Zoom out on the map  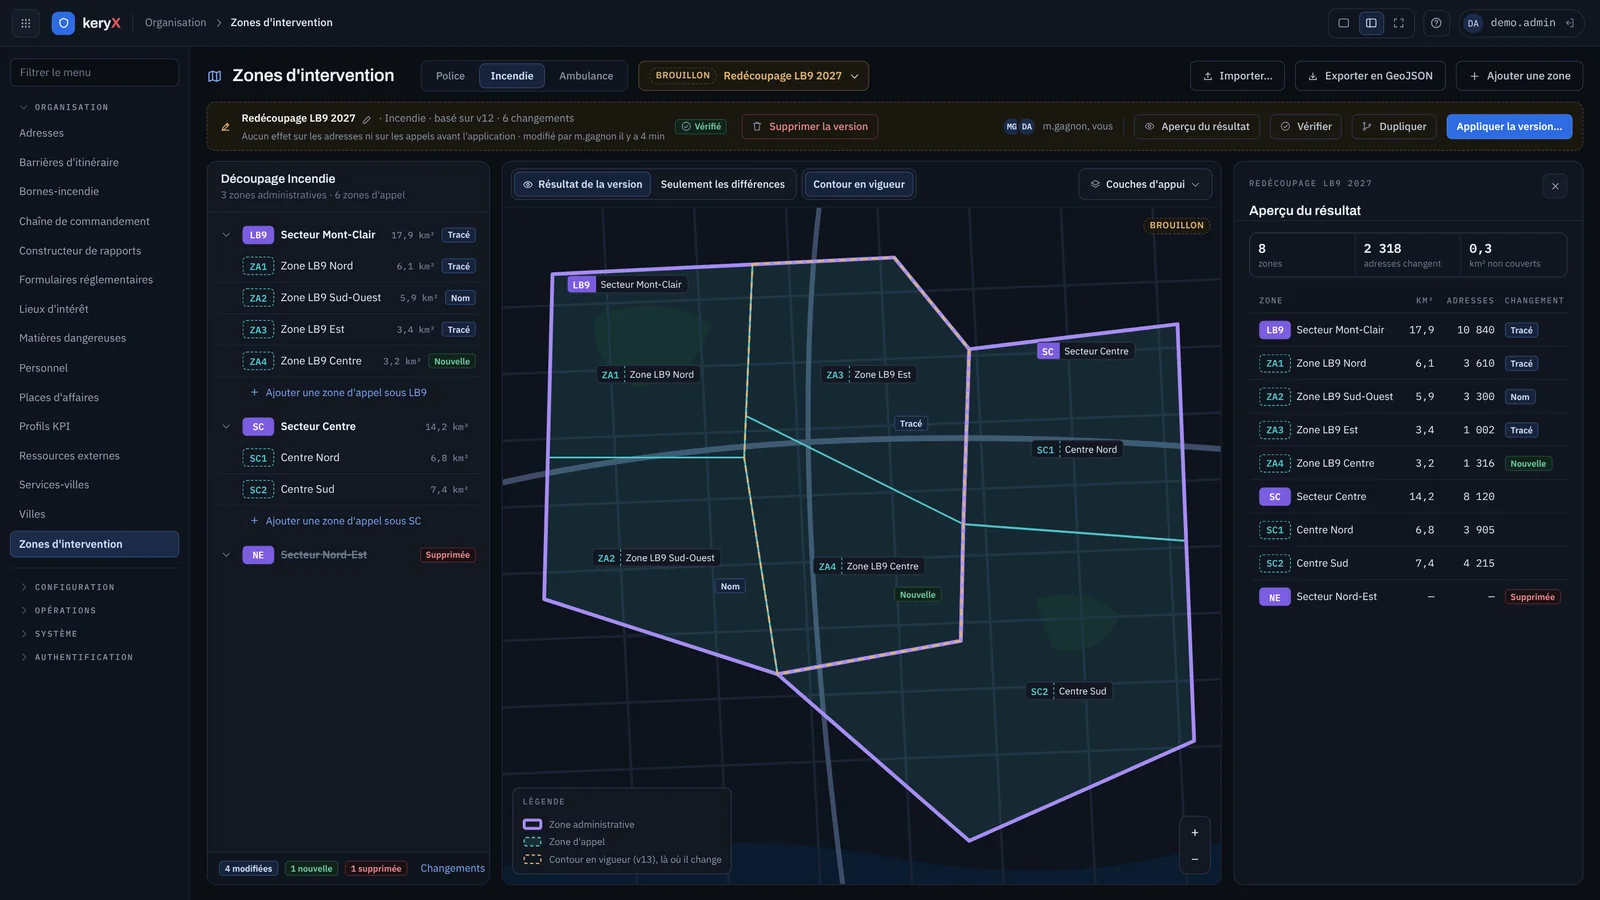click(1194, 859)
